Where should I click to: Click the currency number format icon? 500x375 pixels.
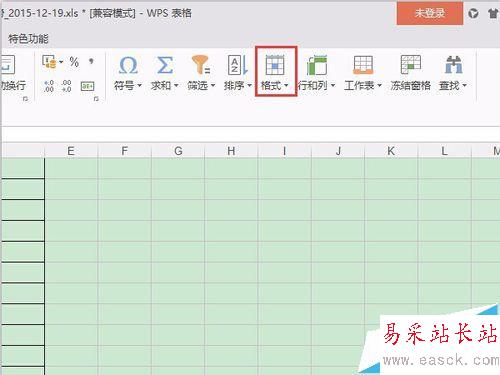[x=49, y=62]
